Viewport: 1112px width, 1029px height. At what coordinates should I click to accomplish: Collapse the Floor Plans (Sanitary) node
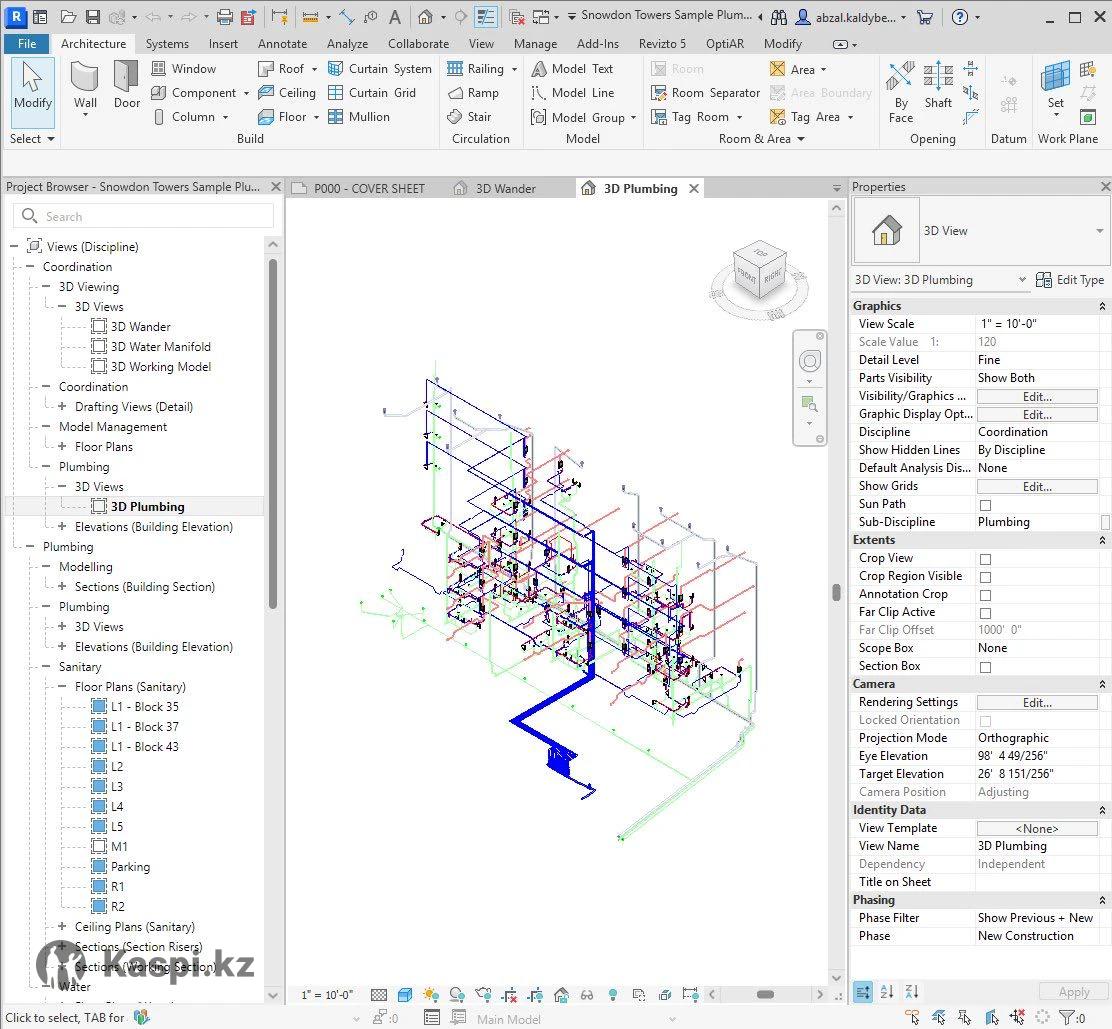(x=62, y=687)
